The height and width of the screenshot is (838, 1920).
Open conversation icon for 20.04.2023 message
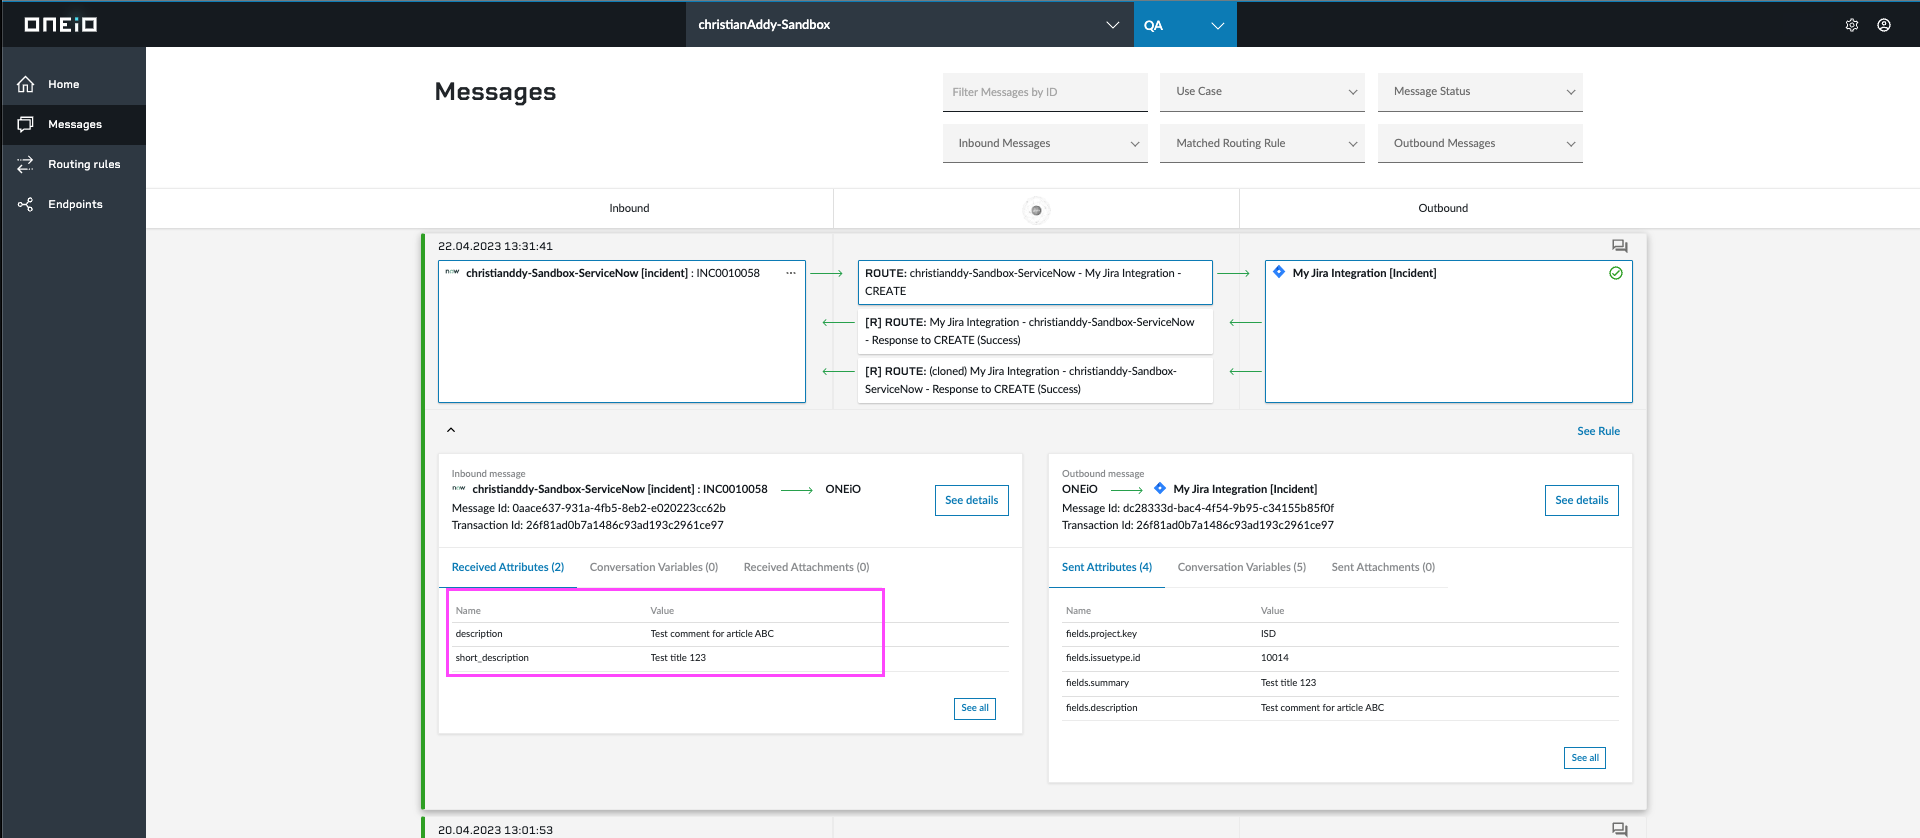[x=1620, y=829]
